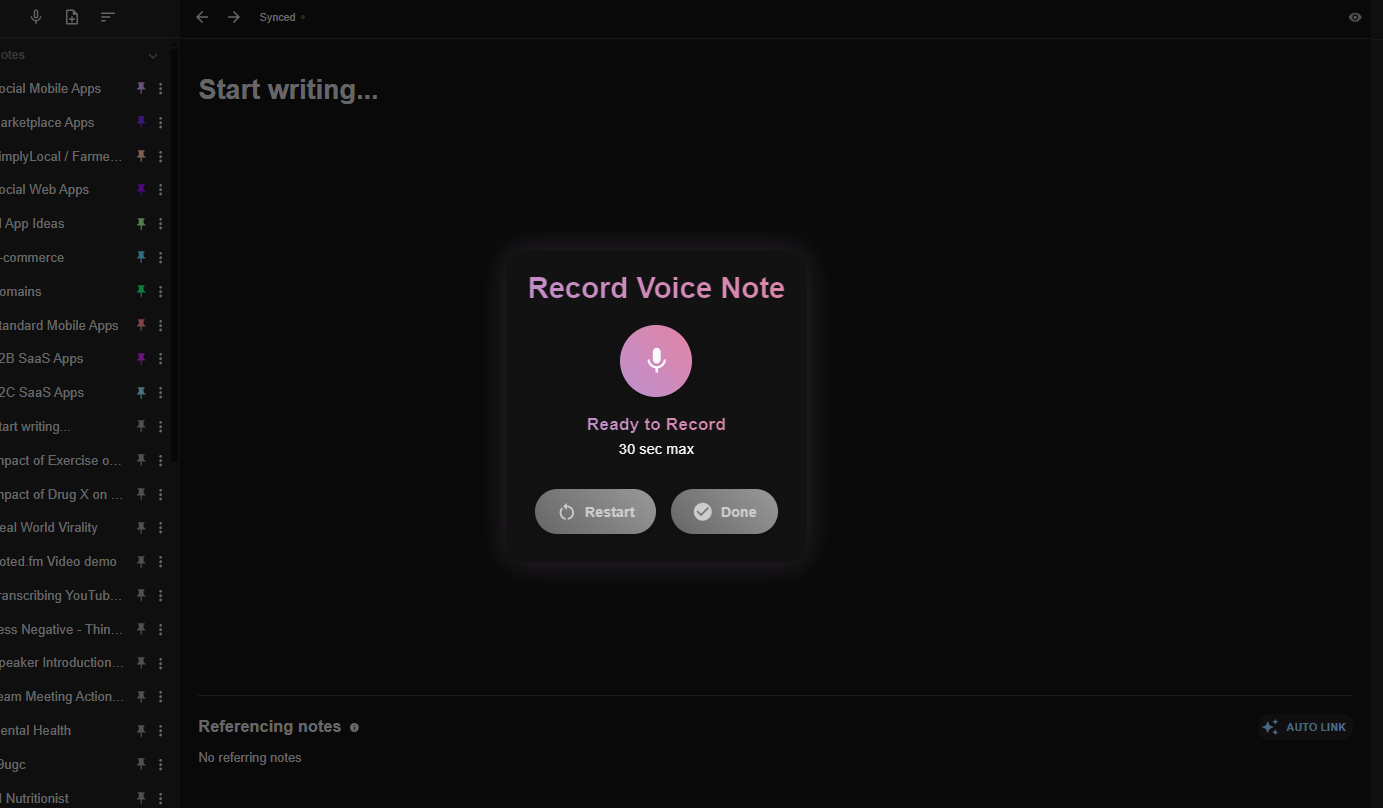Open the three-dot menu for Noted.fm Video demo

160,561
